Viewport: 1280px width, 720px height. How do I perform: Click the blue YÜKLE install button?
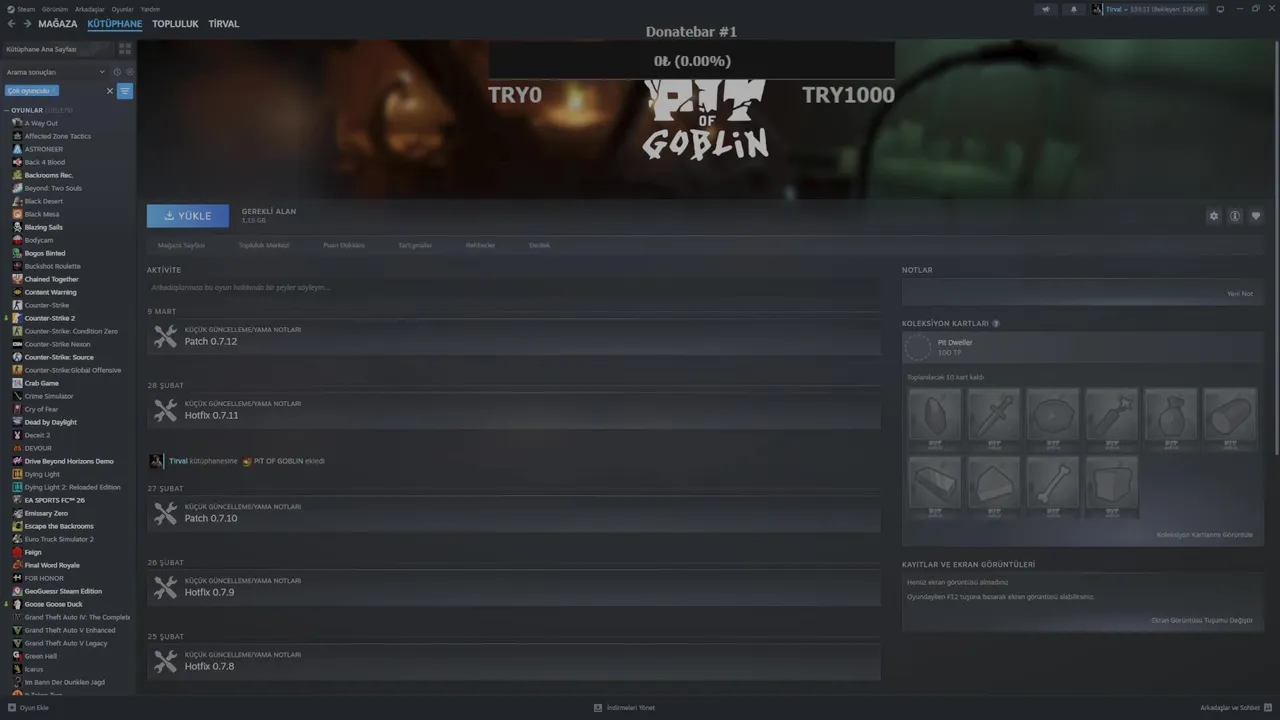click(x=188, y=216)
